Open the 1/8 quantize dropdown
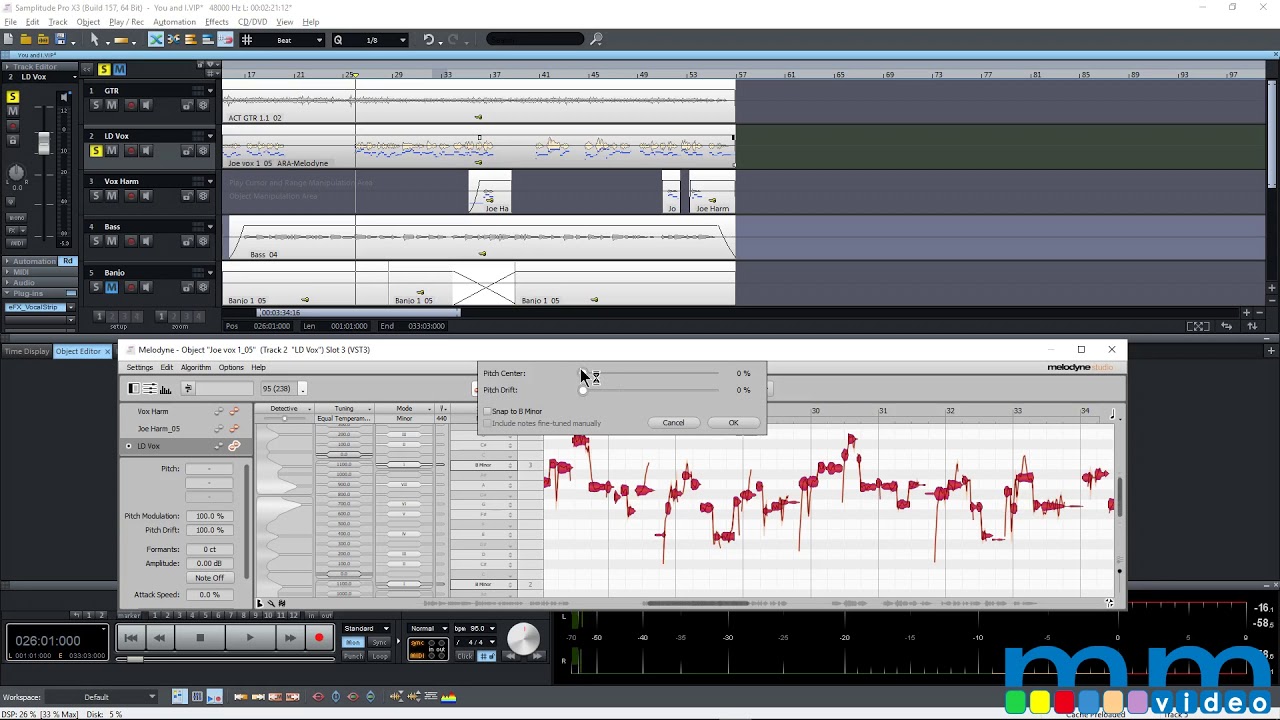1280x720 pixels. click(402, 40)
